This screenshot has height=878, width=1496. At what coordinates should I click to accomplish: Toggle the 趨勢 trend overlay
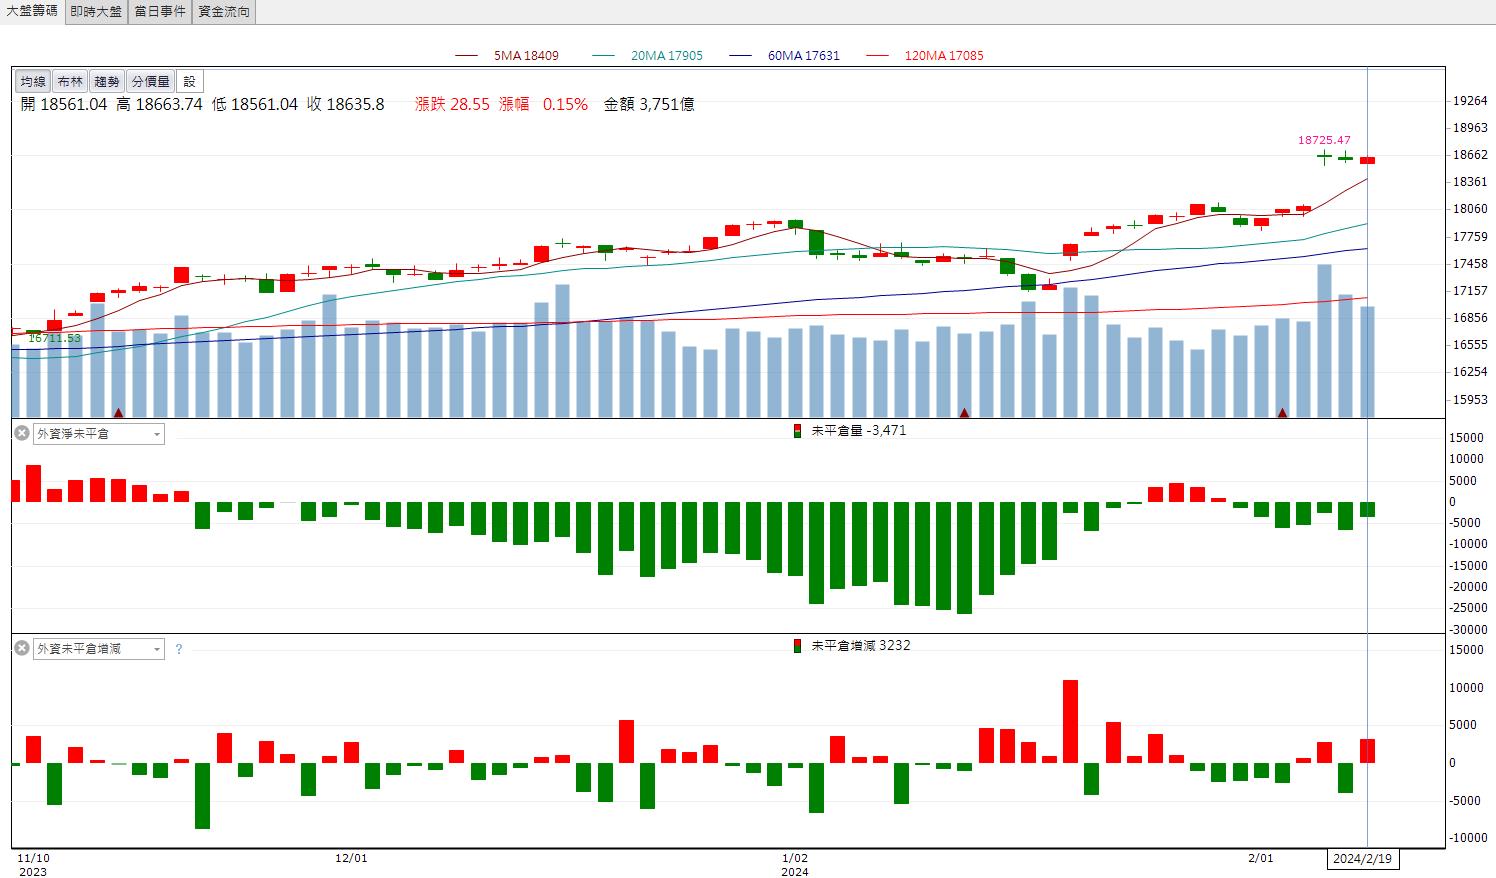107,82
